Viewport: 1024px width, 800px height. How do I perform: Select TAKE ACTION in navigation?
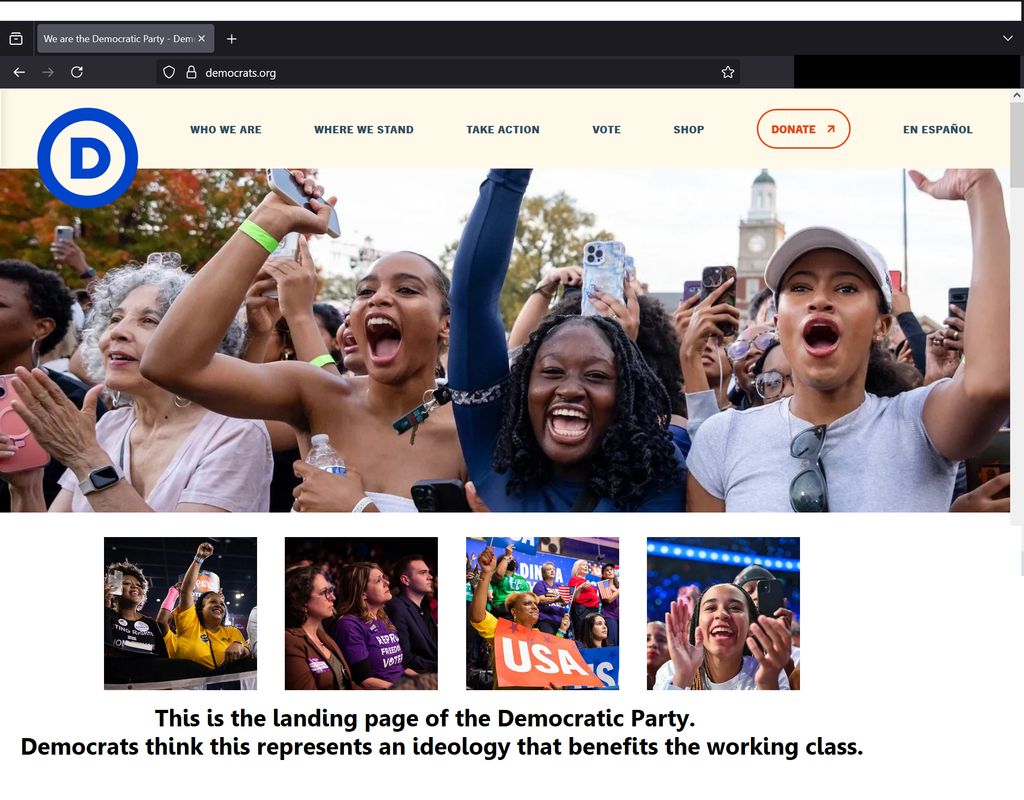point(503,129)
